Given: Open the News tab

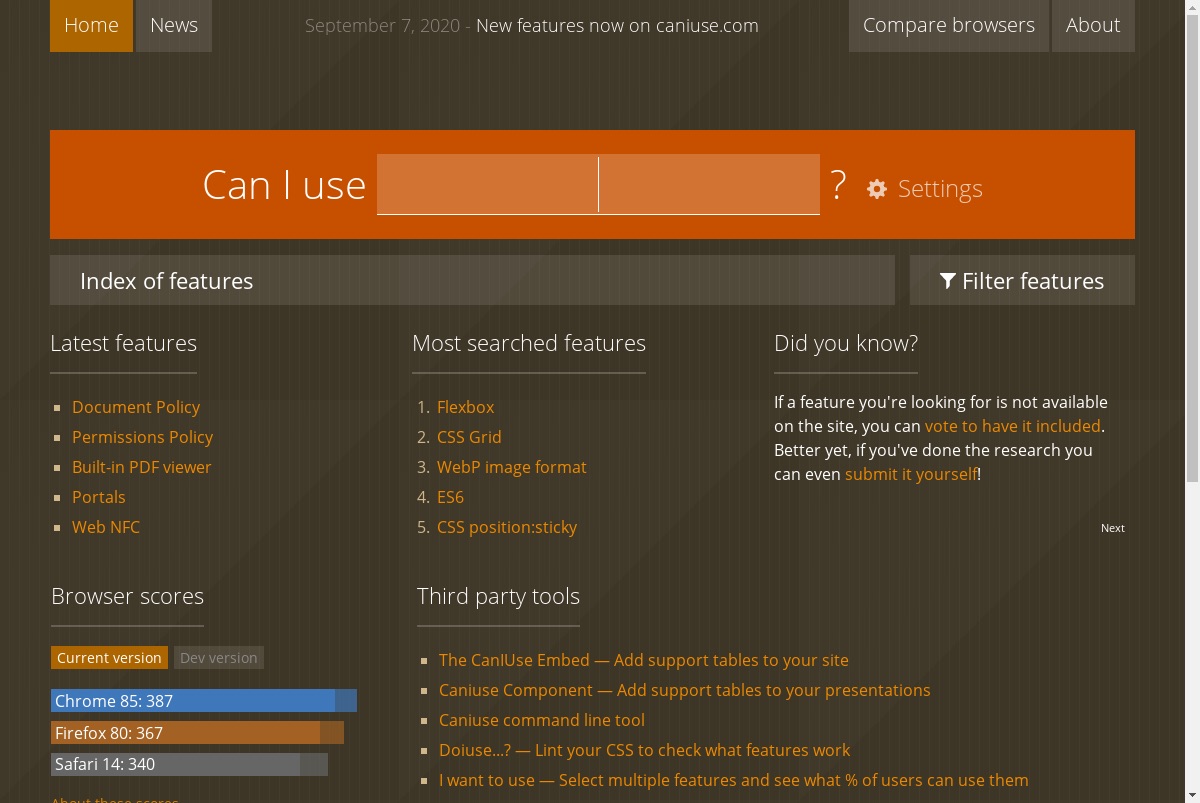Looking at the screenshot, I should (174, 26).
